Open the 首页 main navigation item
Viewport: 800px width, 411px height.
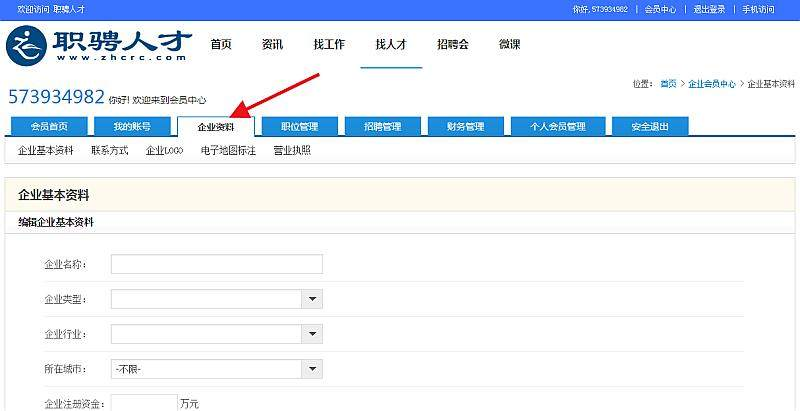coord(221,45)
